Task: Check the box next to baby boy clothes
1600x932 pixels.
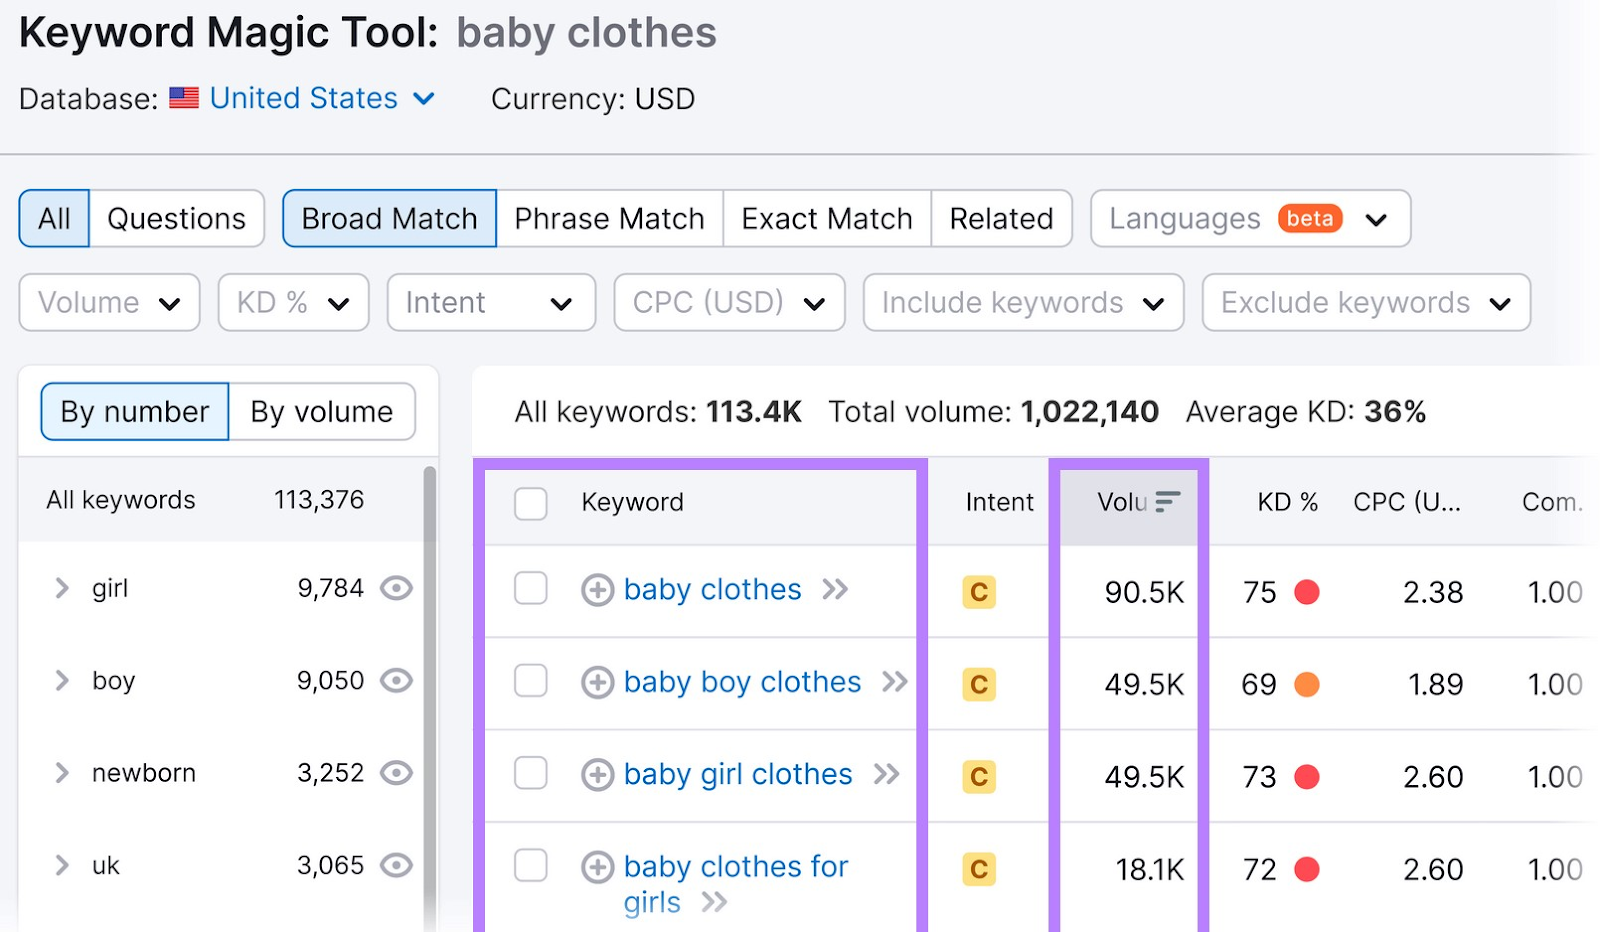Action: click(x=530, y=682)
